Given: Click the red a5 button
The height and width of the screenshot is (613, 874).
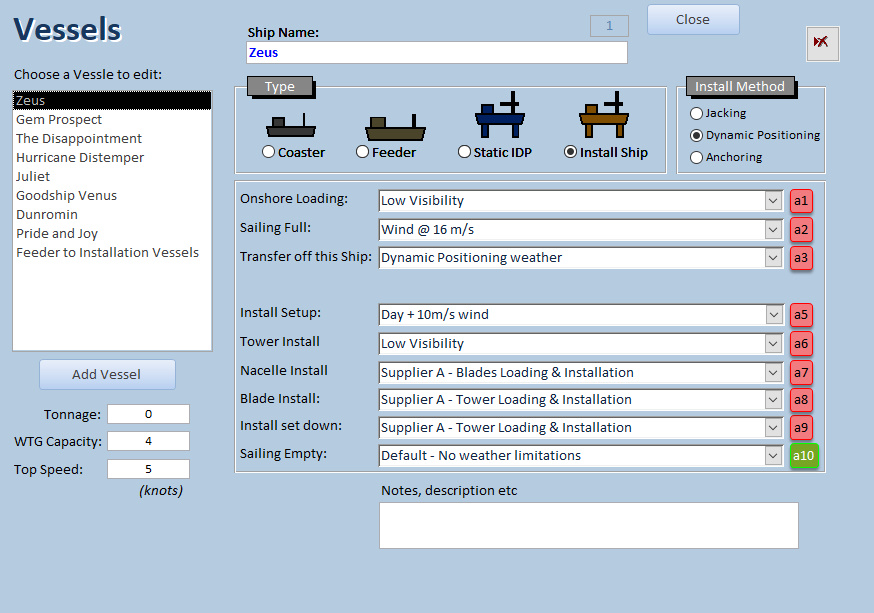Looking at the screenshot, I should [x=801, y=314].
